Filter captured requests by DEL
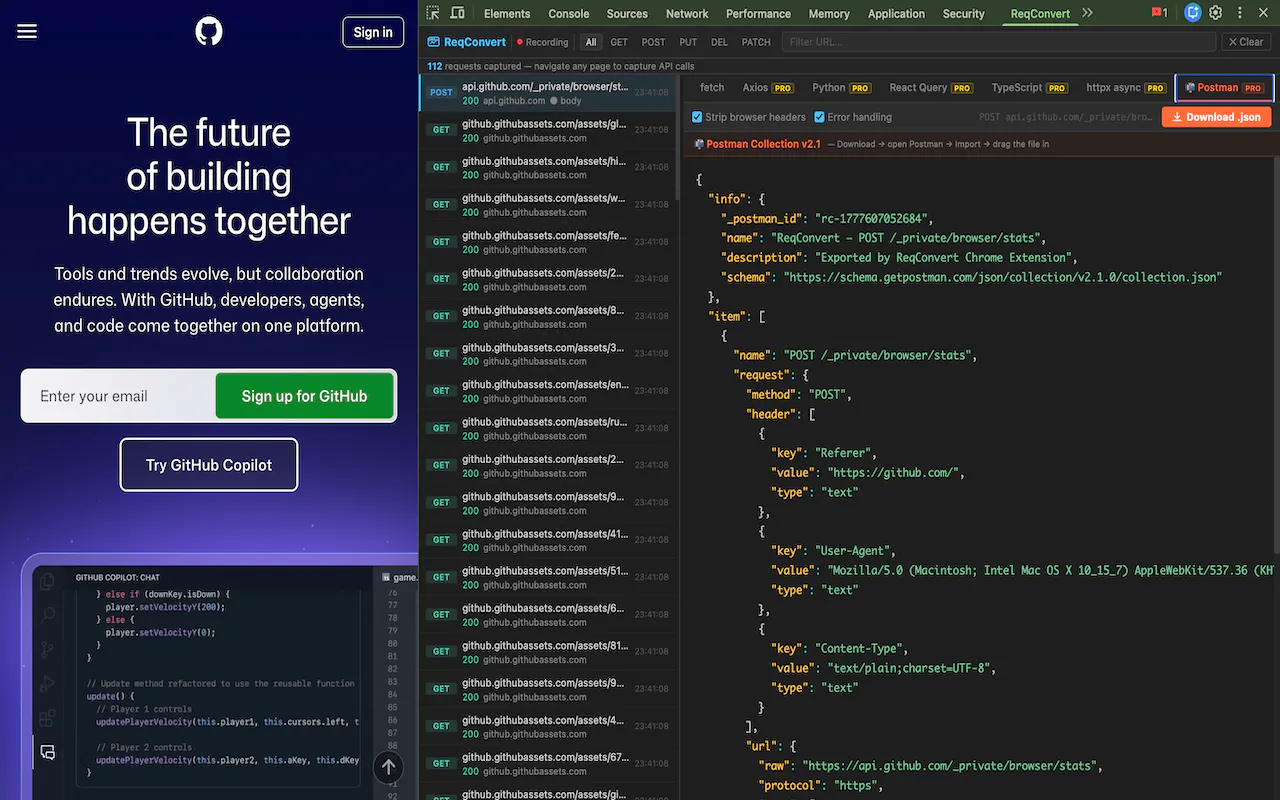The width and height of the screenshot is (1280, 800). [x=719, y=42]
